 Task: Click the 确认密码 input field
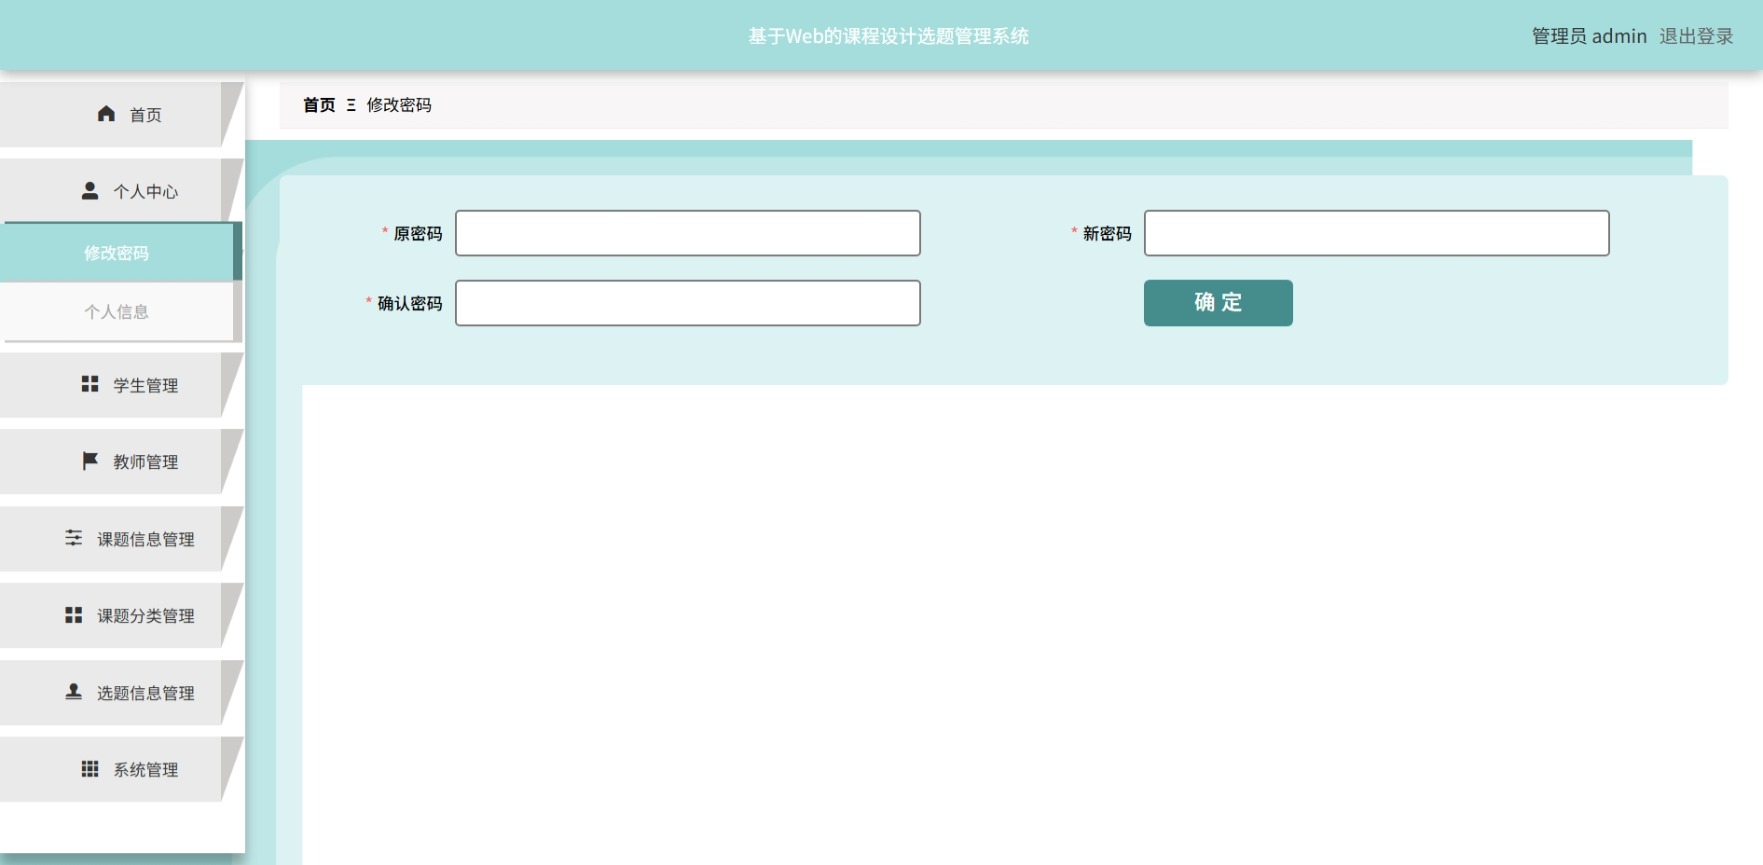click(688, 303)
